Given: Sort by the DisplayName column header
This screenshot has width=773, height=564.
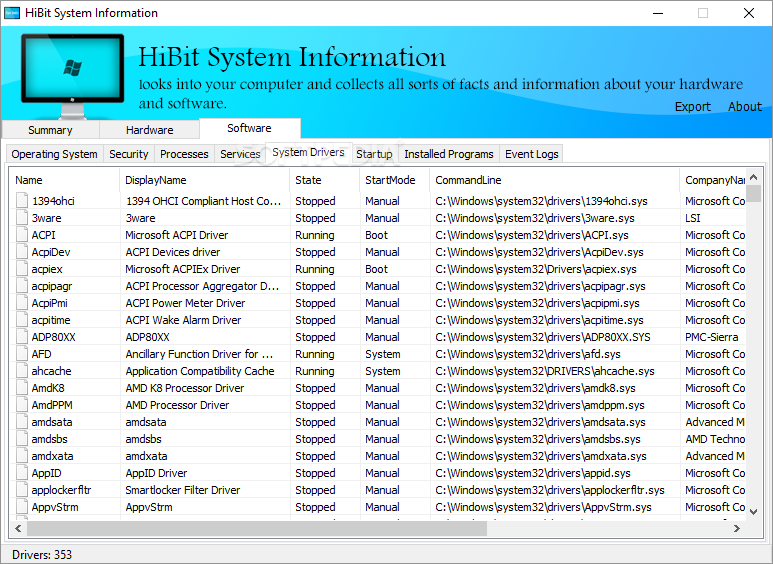Looking at the screenshot, I should (205, 180).
